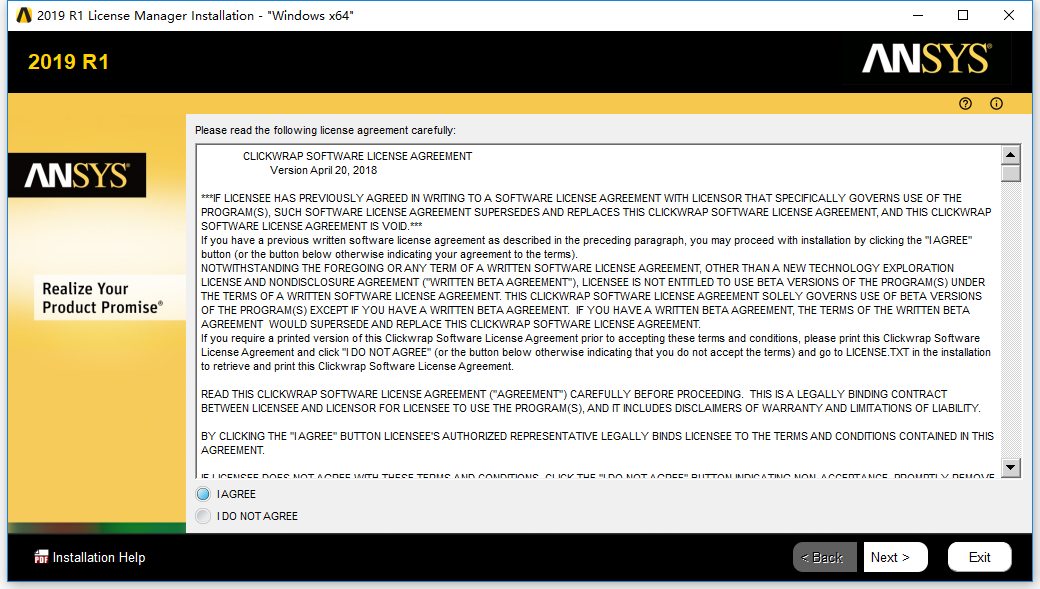Click the ANSYS title bar app icon

(24, 15)
